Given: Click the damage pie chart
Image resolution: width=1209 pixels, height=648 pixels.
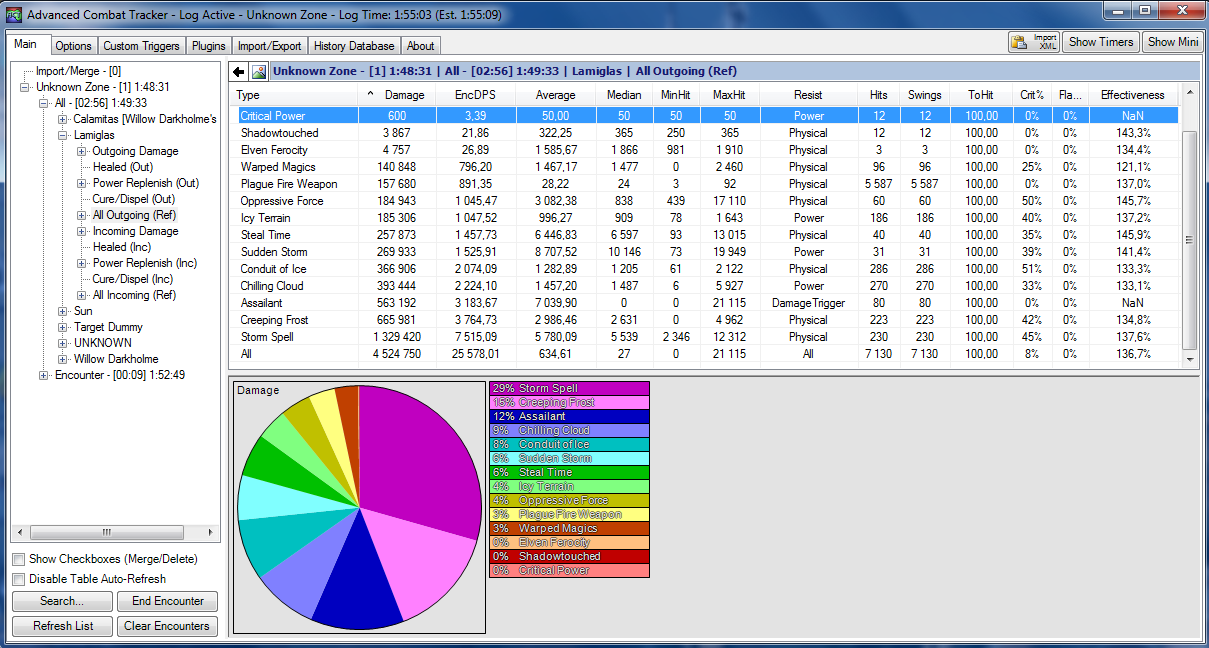Looking at the screenshot, I should point(359,507).
